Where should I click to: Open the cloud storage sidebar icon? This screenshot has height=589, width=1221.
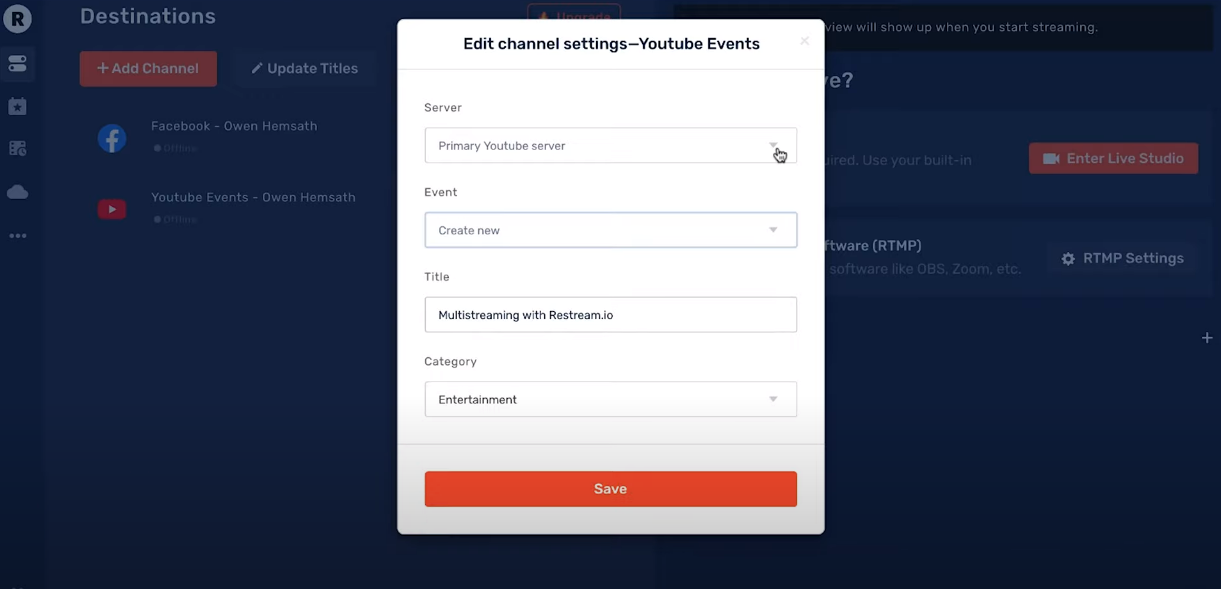17,192
